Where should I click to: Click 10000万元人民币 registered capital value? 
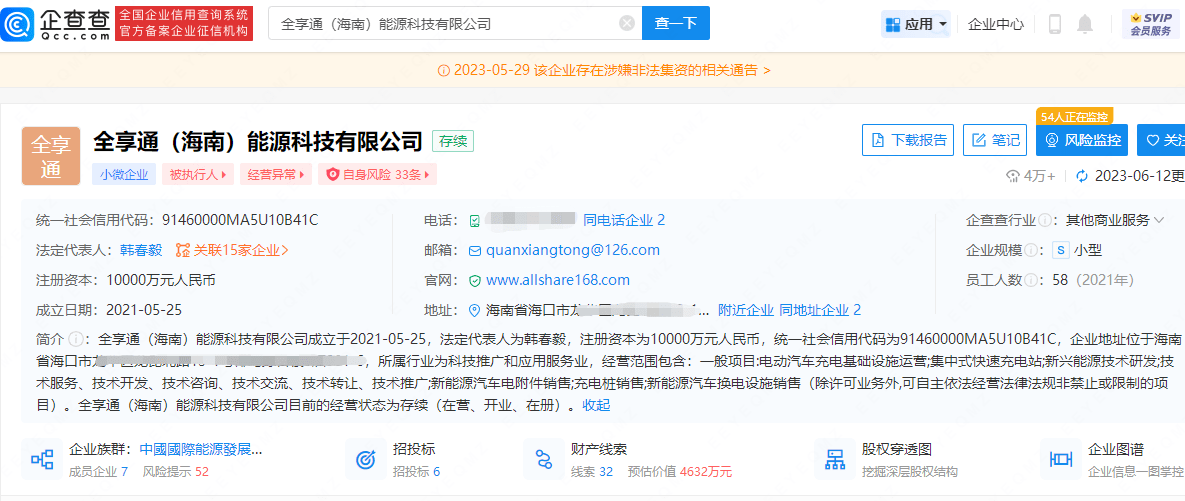click(161, 280)
